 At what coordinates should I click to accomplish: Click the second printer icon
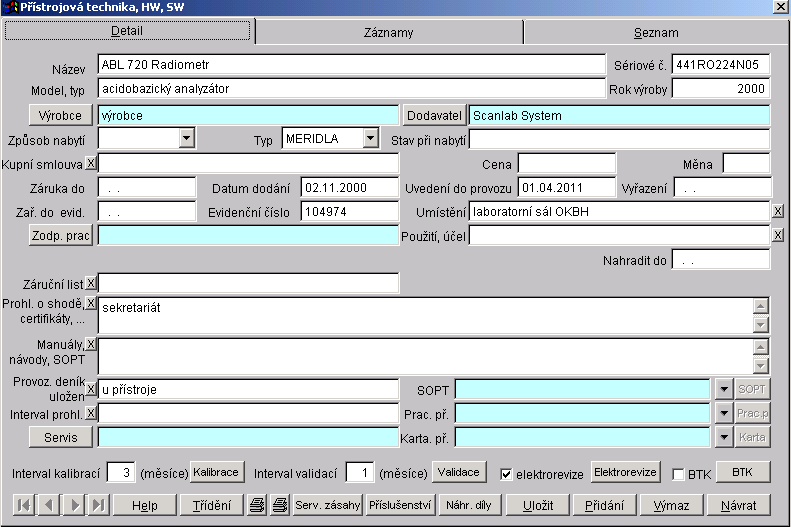(x=280, y=505)
